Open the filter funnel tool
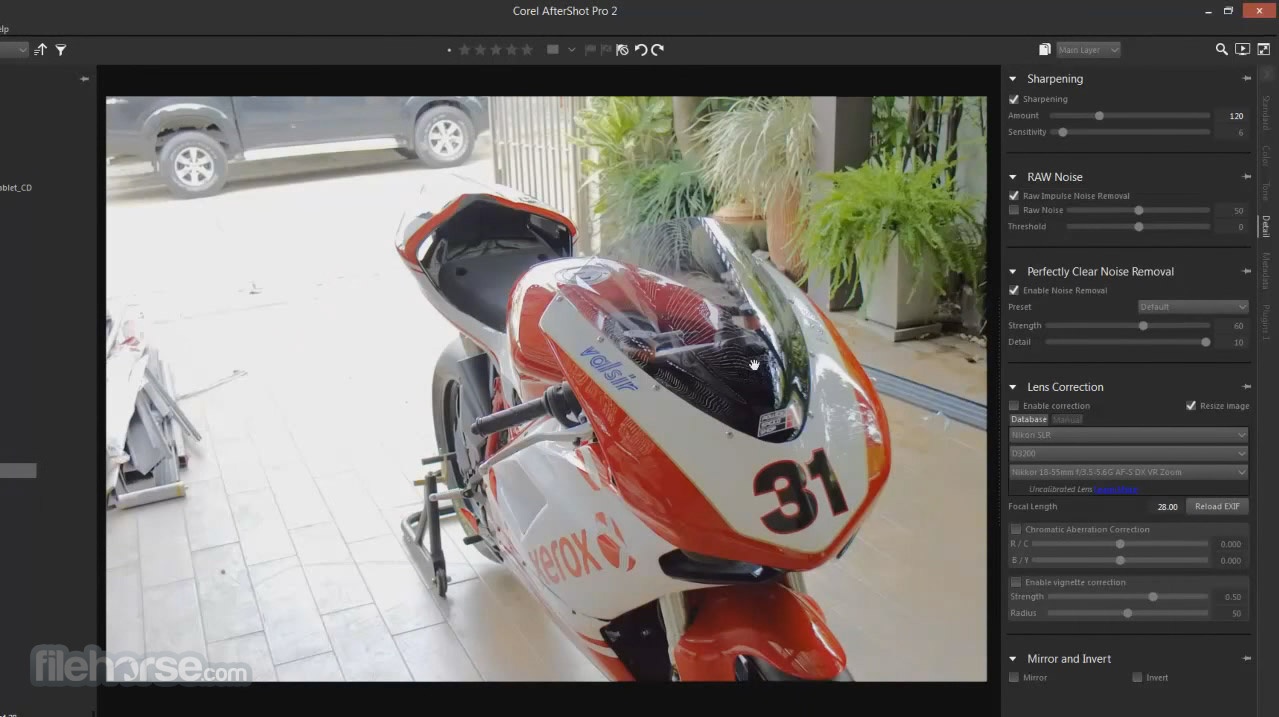This screenshot has width=1279, height=717. point(60,49)
